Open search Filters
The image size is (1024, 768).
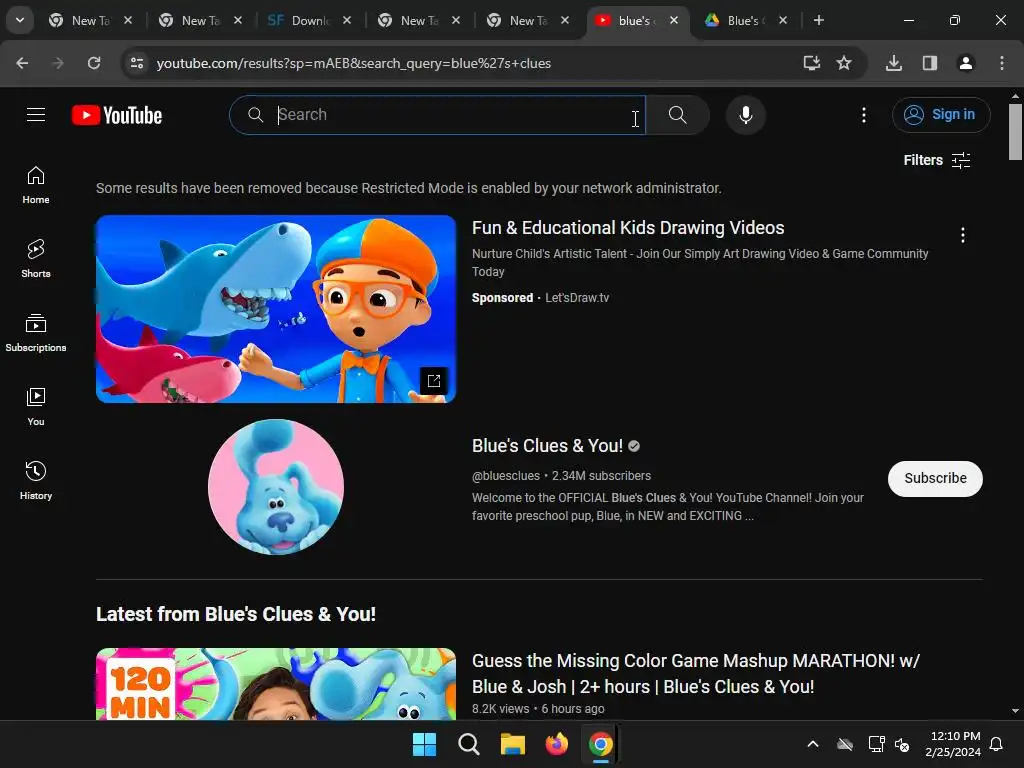coord(936,160)
